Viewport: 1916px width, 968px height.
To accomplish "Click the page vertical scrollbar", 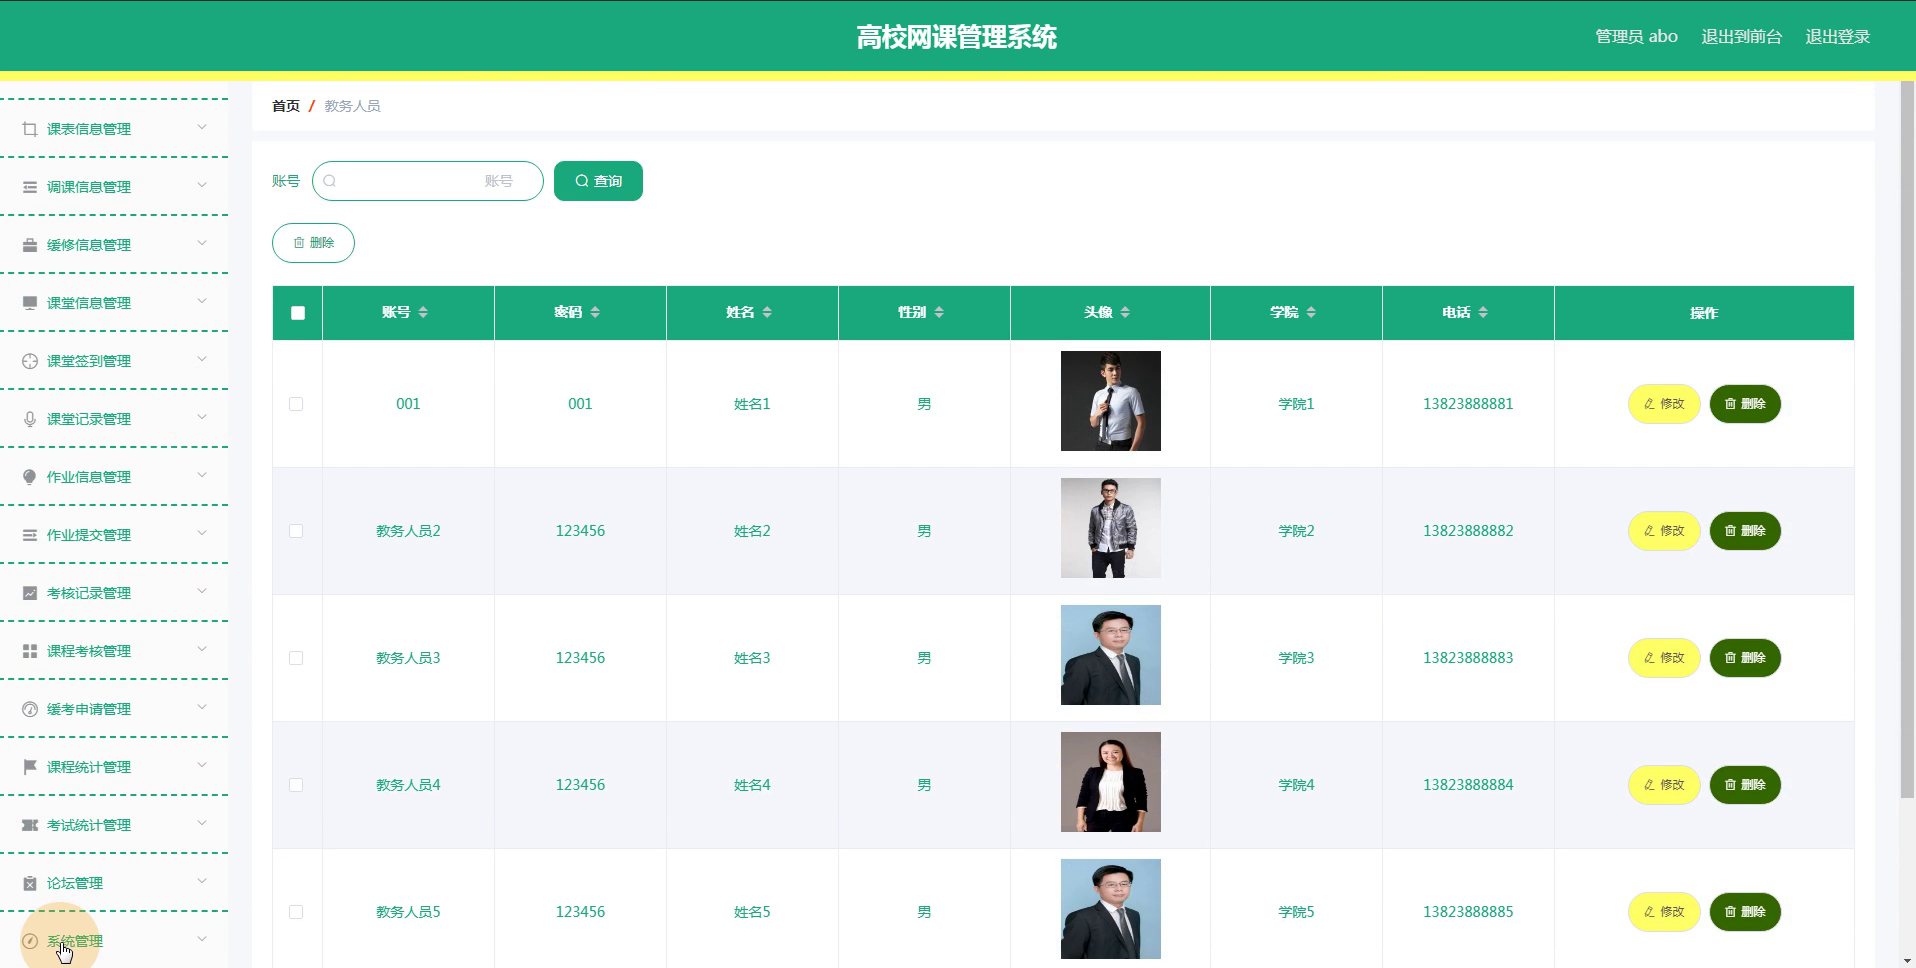I will pos(1907,440).
